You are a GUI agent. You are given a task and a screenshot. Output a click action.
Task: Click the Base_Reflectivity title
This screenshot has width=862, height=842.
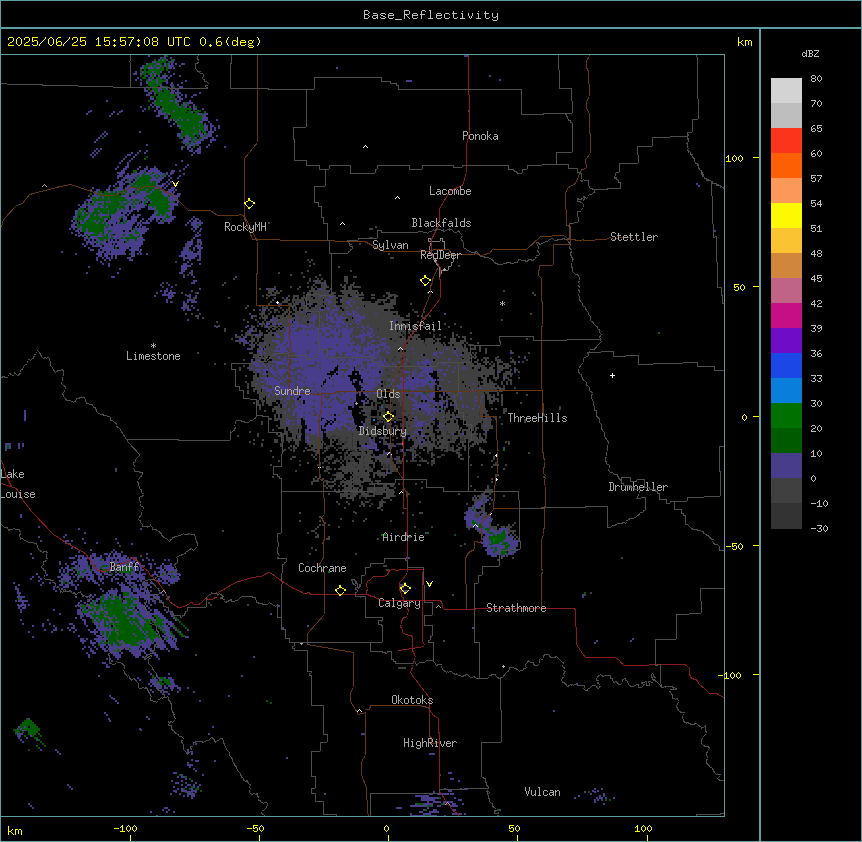coord(431,15)
